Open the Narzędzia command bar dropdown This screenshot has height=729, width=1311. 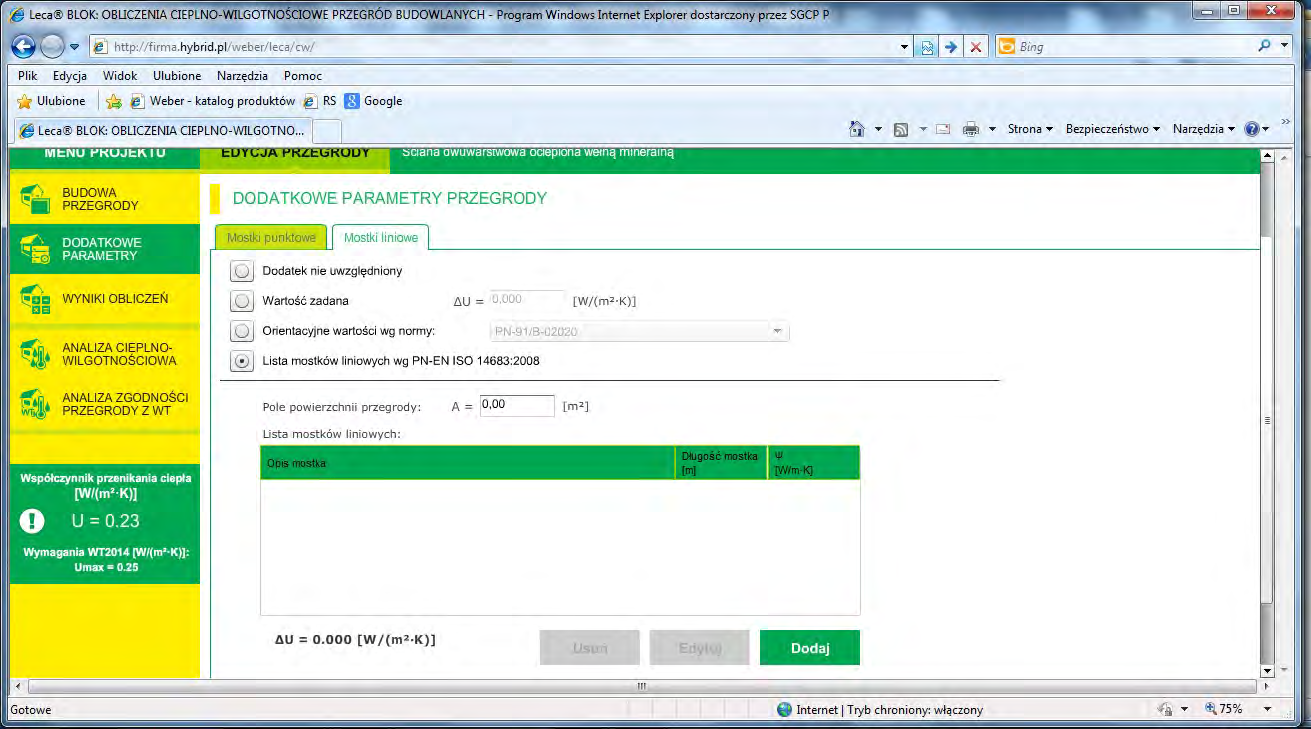coord(1204,129)
